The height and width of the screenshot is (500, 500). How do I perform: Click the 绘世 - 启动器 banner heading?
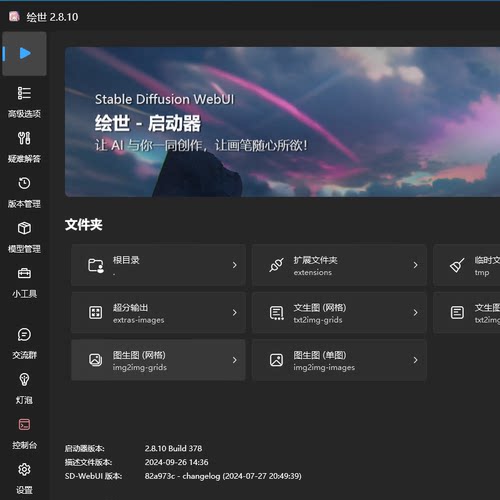pos(148,123)
